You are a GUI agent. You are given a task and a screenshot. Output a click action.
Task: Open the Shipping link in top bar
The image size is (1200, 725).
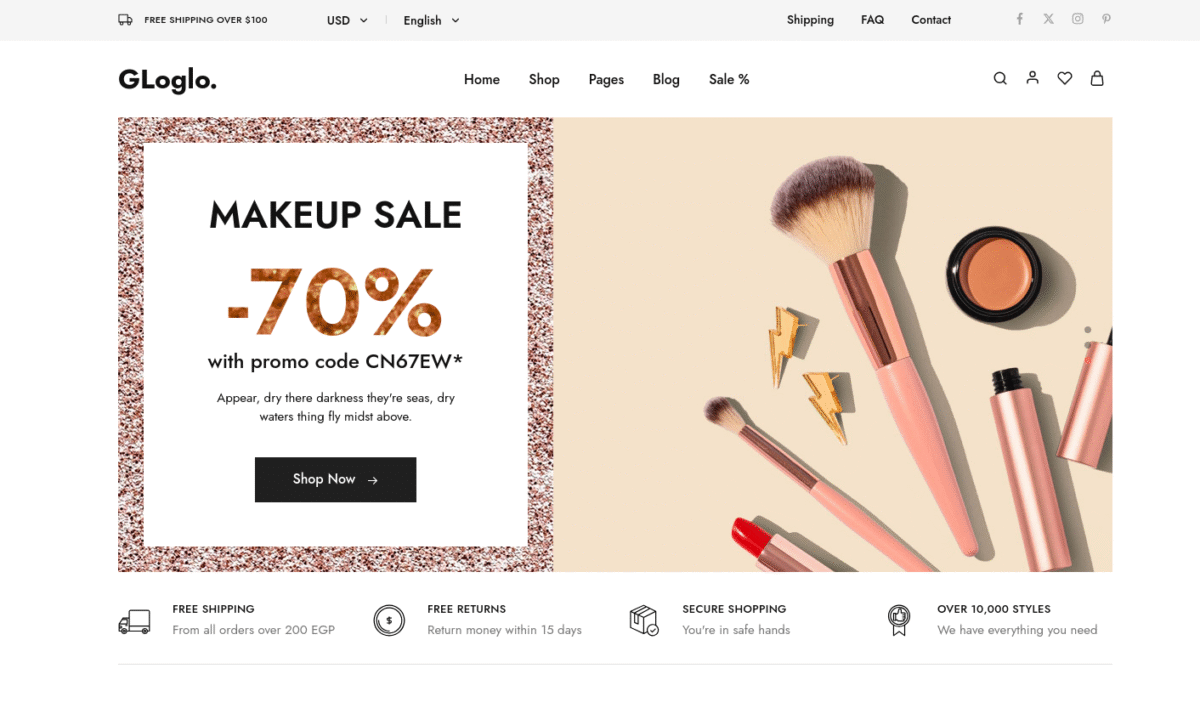tap(810, 20)
